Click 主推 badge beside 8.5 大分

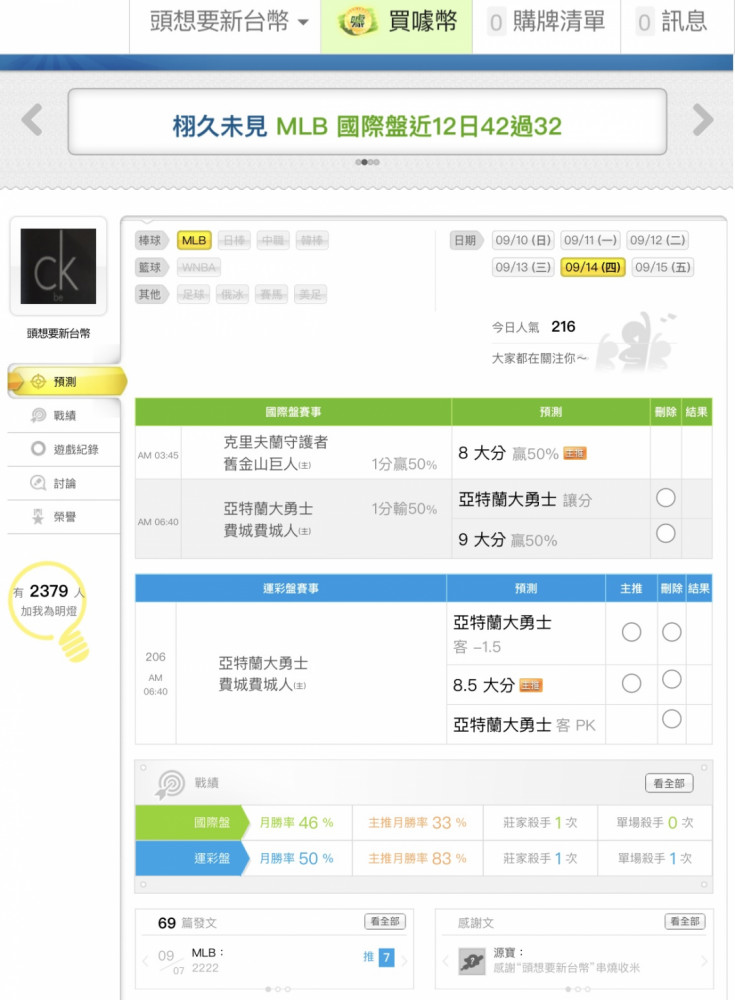click(531, 686)
